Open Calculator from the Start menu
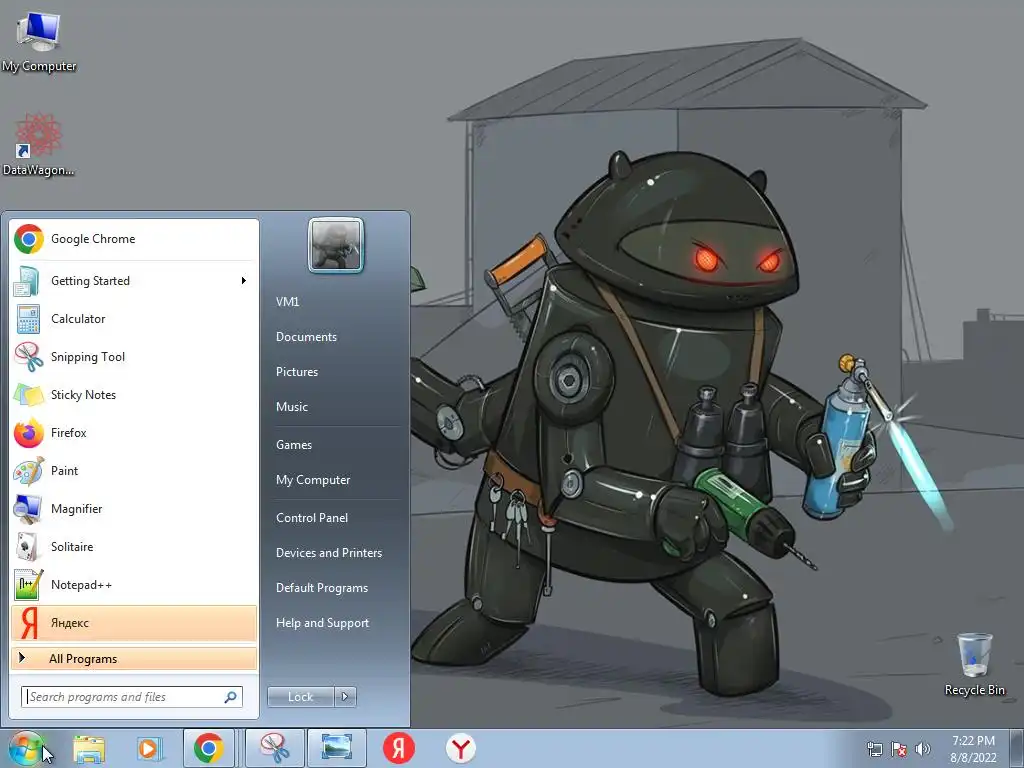 tap(134, 319)
